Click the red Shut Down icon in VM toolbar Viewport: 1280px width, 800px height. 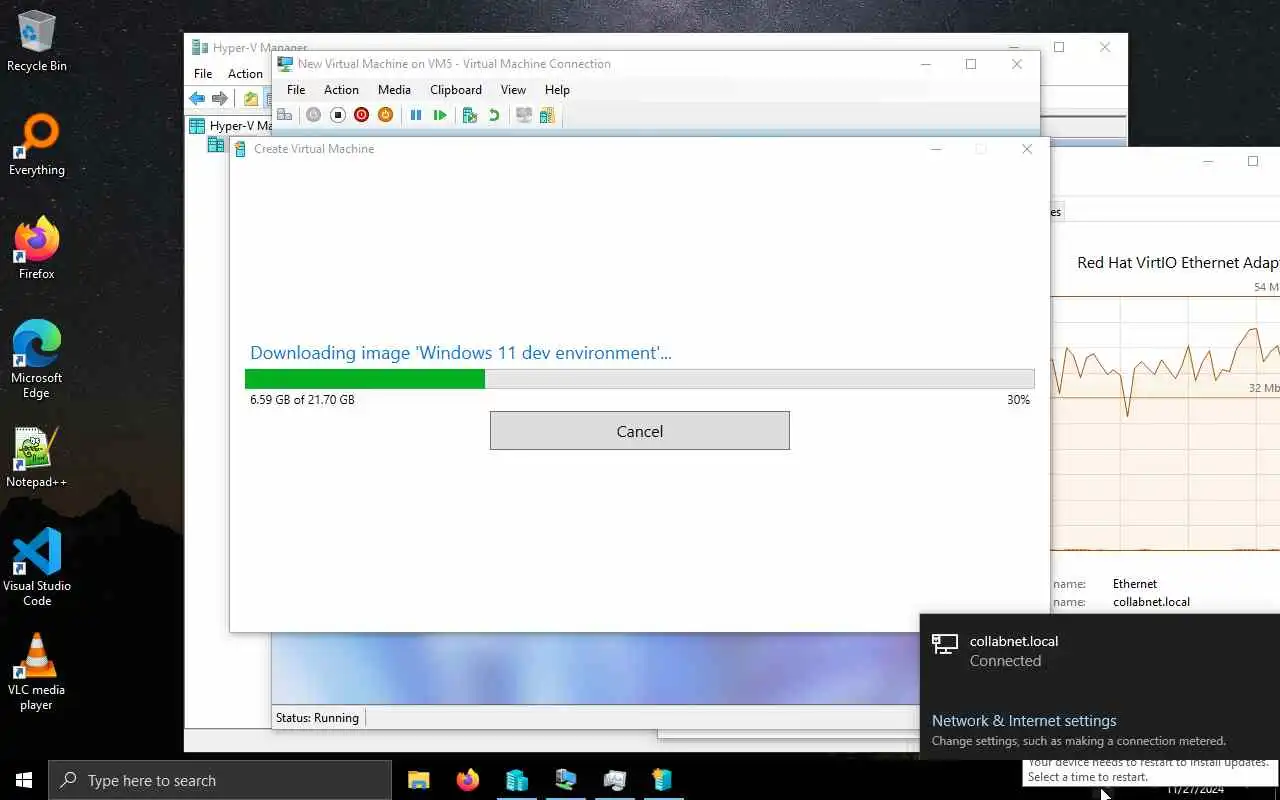click(x=361, y=115)
